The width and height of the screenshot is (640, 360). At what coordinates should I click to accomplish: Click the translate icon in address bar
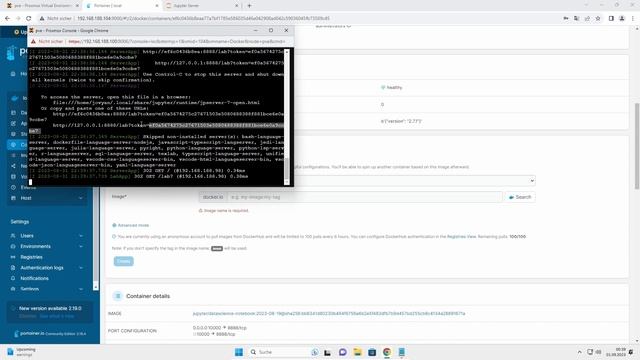click(576, 18)
